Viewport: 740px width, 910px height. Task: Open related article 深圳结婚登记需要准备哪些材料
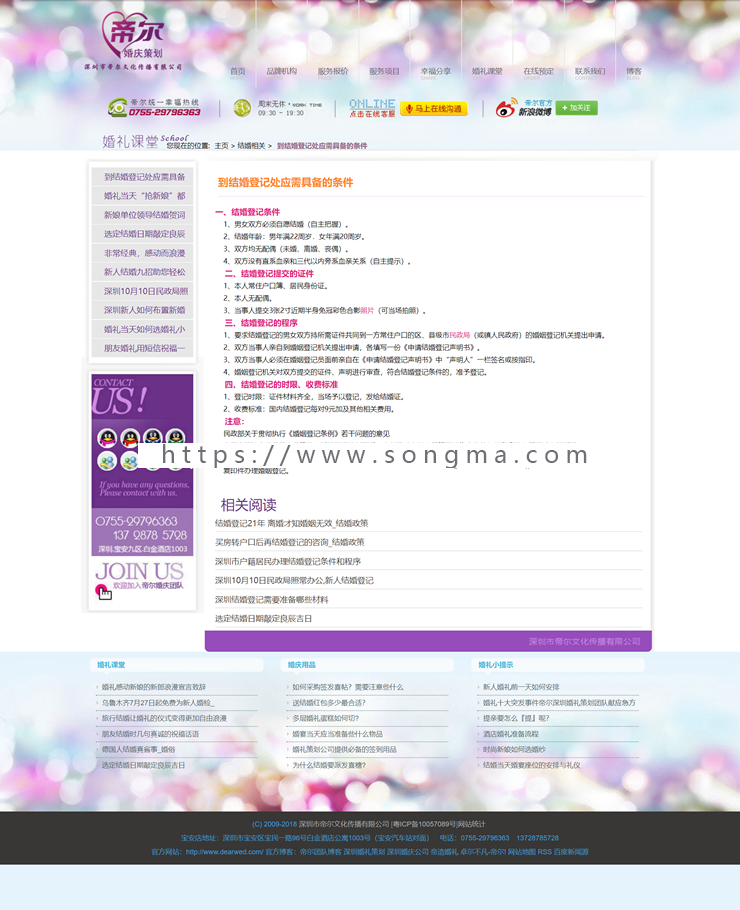[271, 600]
